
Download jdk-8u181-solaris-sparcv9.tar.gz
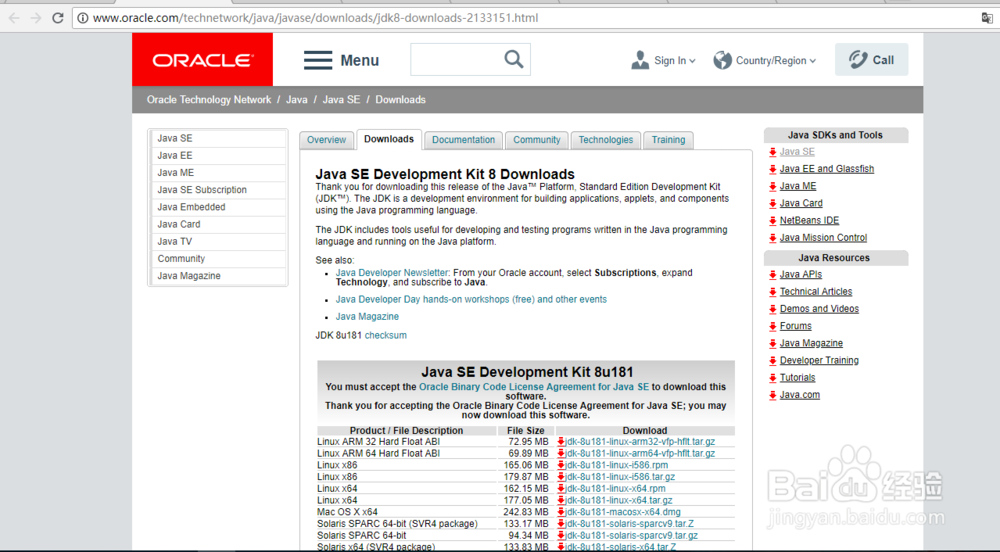(x=631, y=535)
